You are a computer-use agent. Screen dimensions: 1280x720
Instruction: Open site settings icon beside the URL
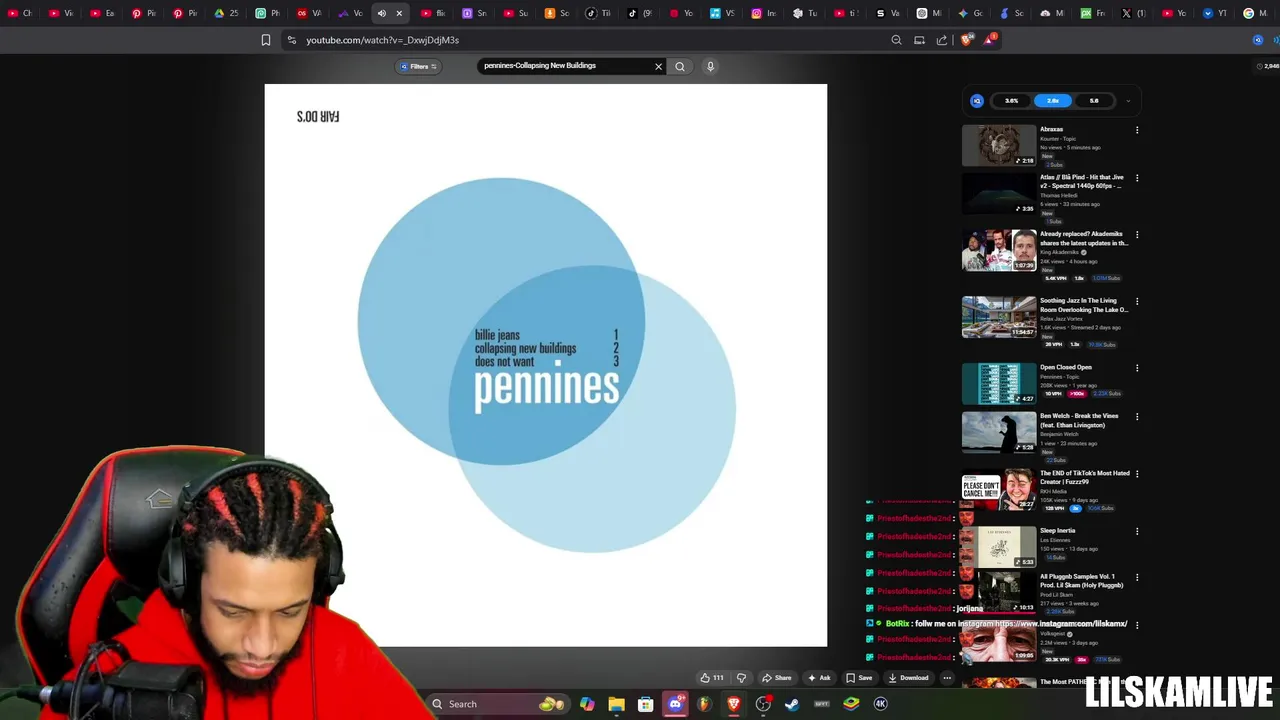(291, 40)
